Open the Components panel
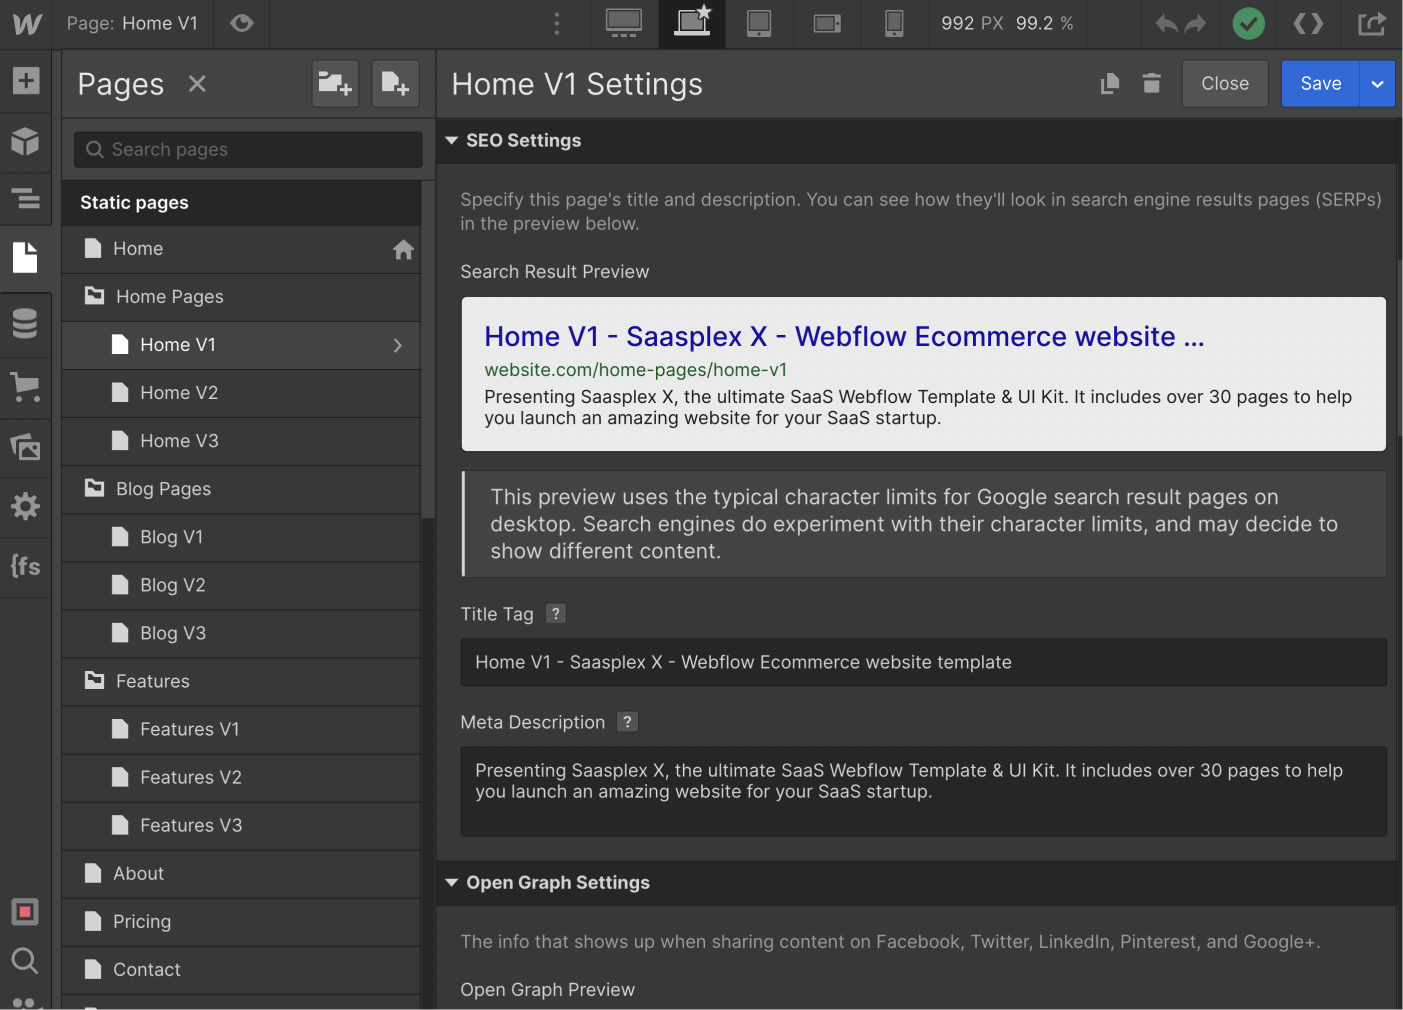The height and width of the screenshot is (1010, 1403). click(x=25, y=141)
